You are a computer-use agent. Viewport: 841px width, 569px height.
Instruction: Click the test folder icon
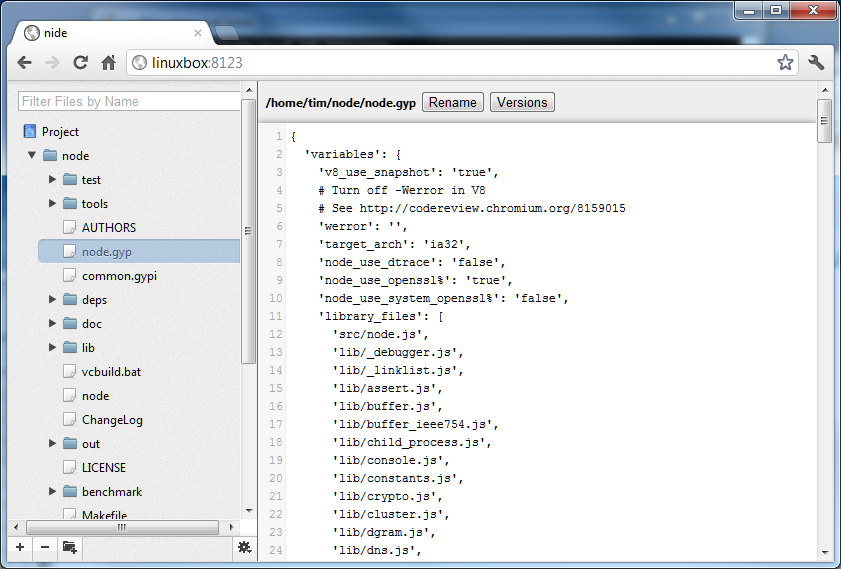(70, 180)
